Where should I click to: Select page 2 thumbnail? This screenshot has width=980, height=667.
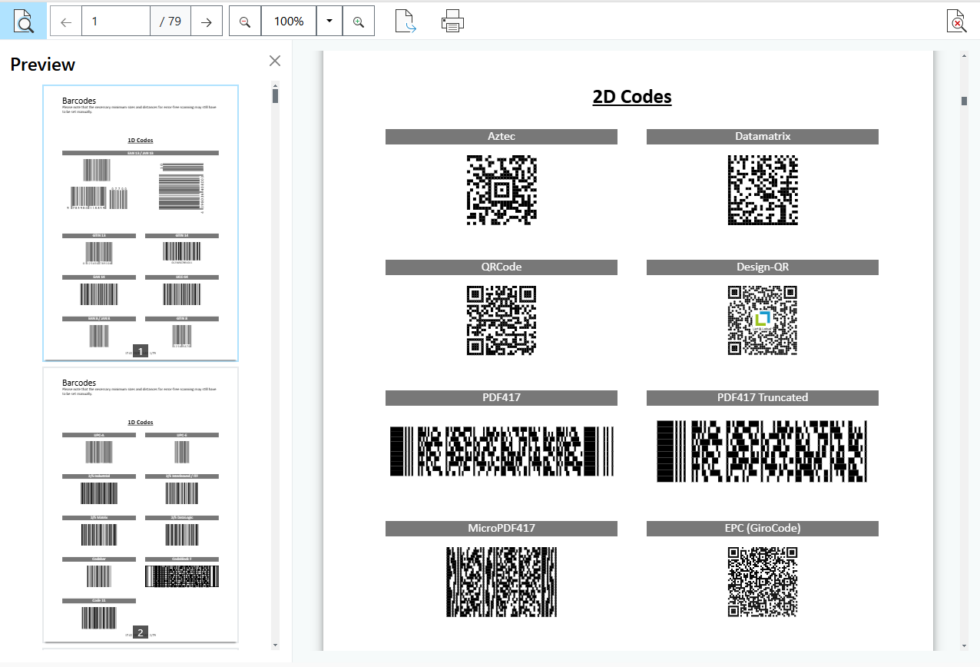coord(140,503)
